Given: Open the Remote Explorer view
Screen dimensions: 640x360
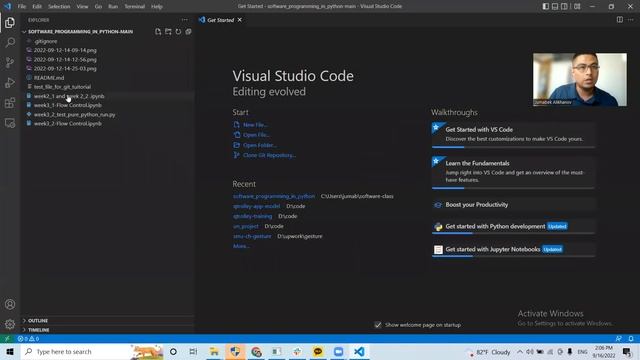Looking at the screenshot, I should [10, 122].
